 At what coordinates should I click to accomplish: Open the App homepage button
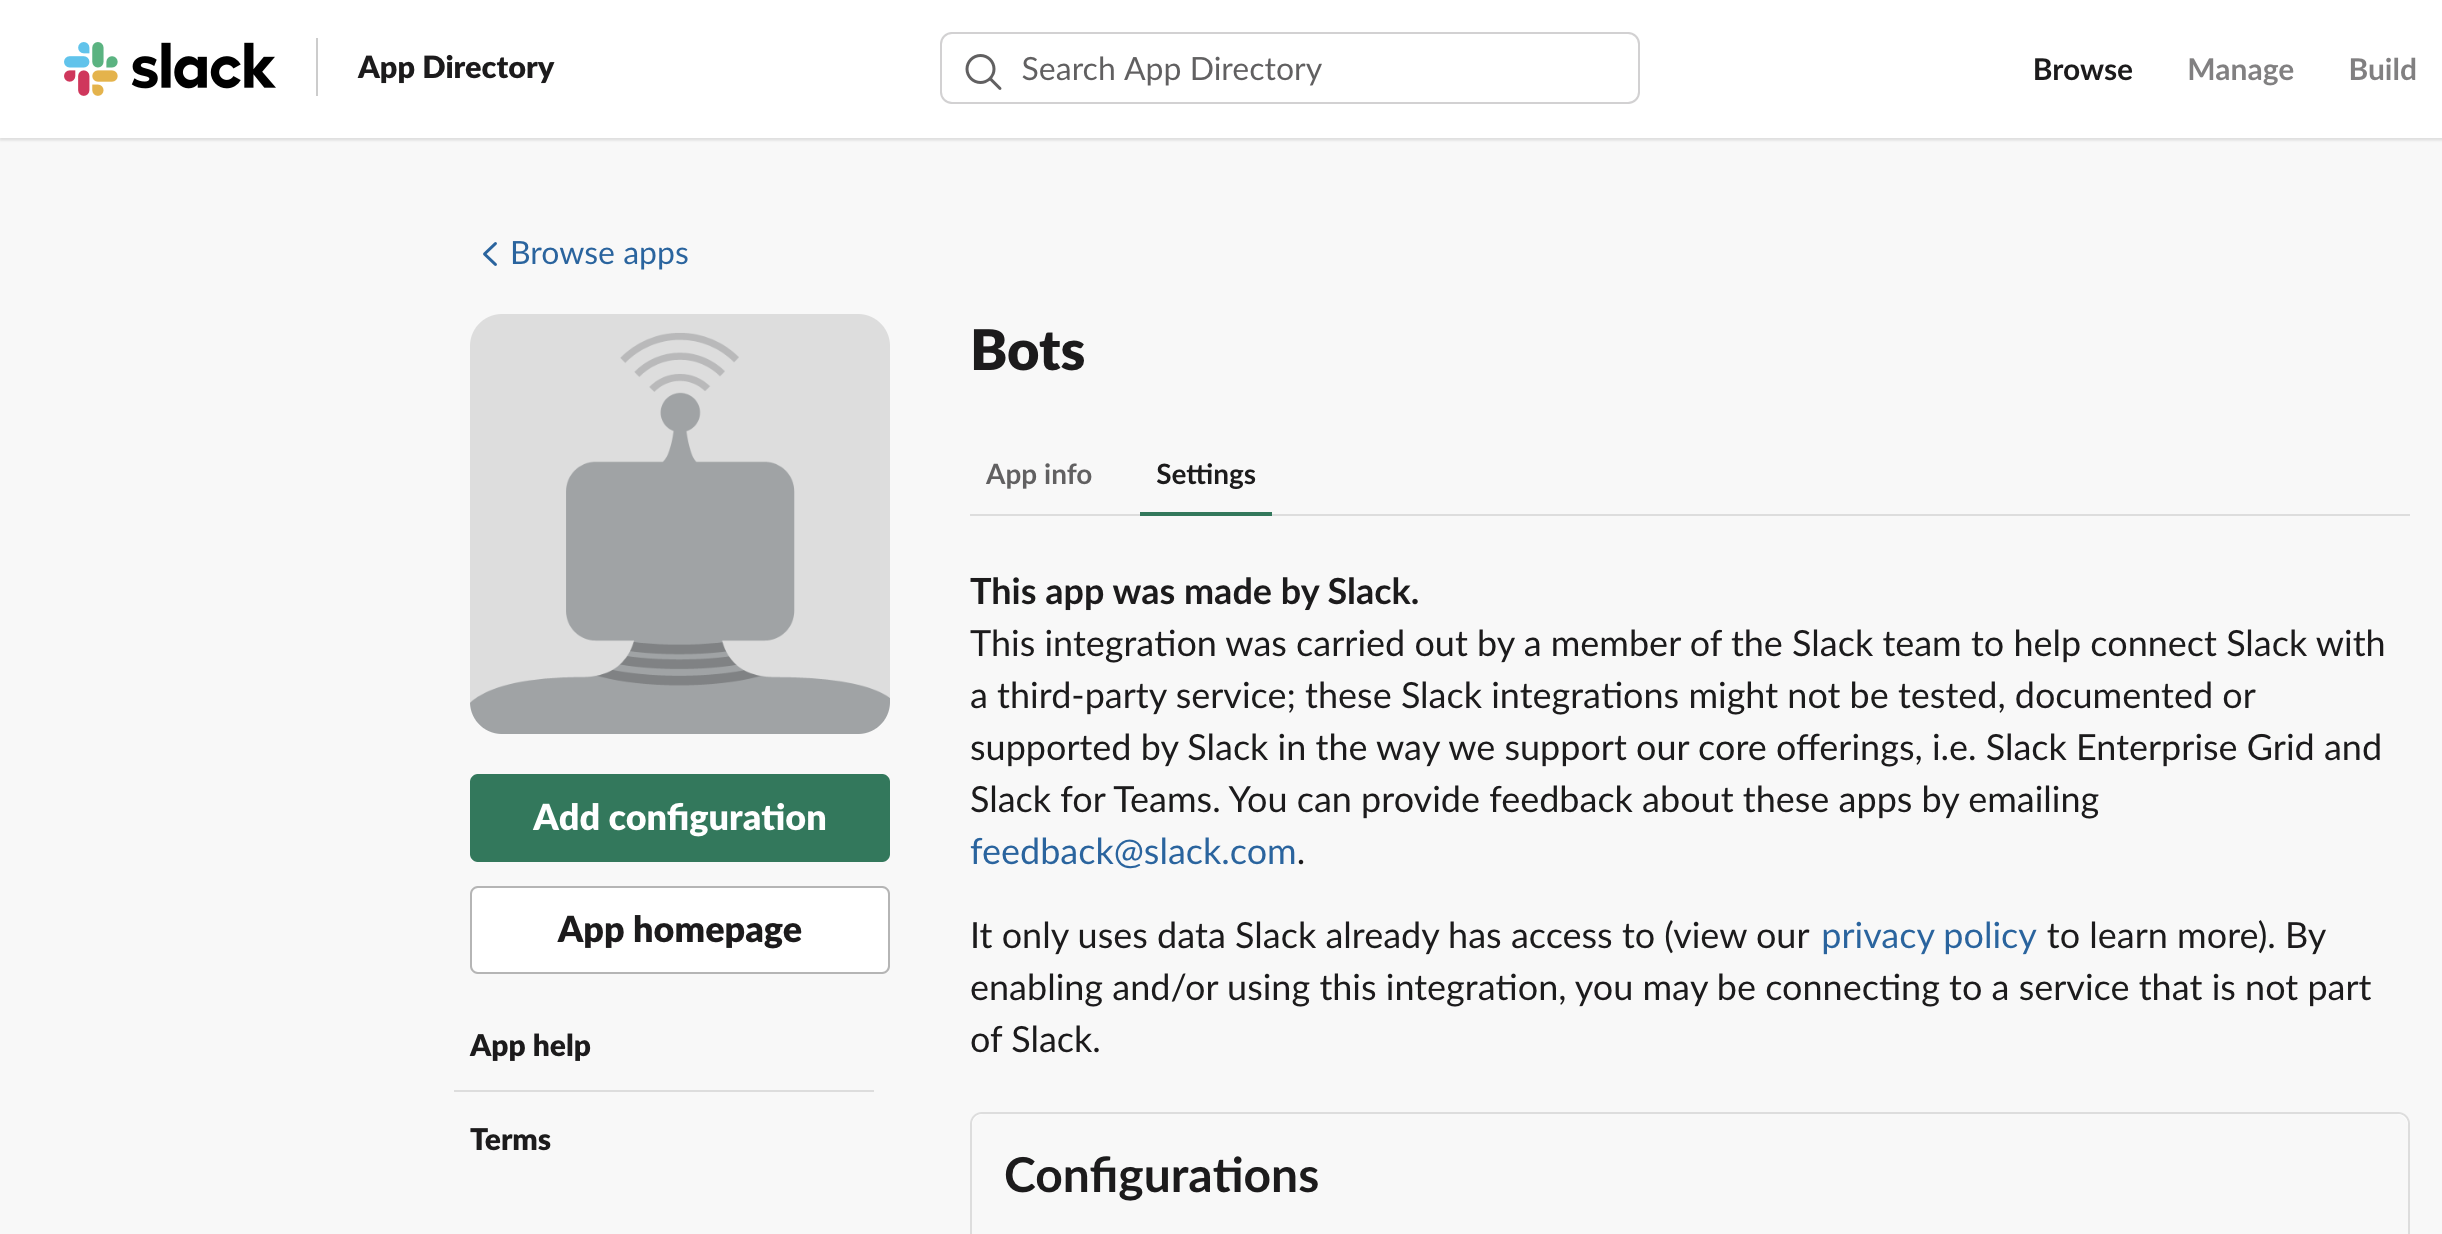tap(680, 930)
